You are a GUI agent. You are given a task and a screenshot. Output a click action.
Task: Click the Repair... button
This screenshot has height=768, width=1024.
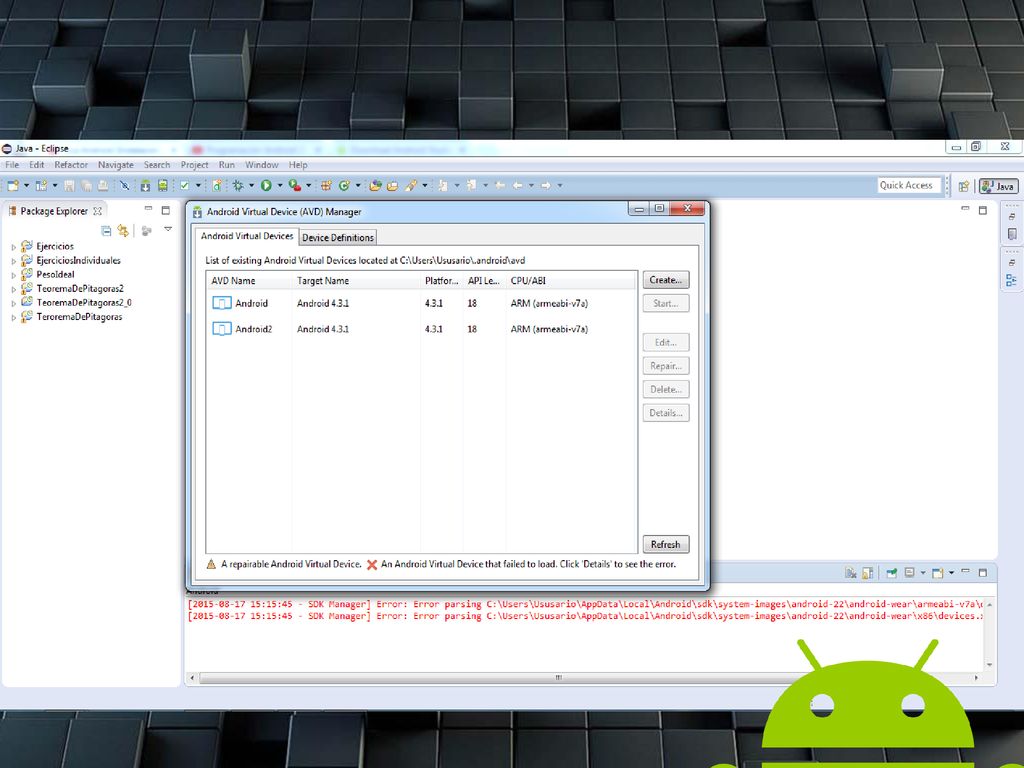pyautogui.click(x=665, y=366)
